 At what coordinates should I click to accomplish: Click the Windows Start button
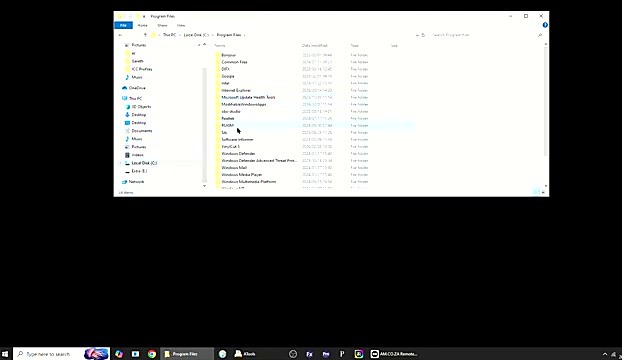5,354
